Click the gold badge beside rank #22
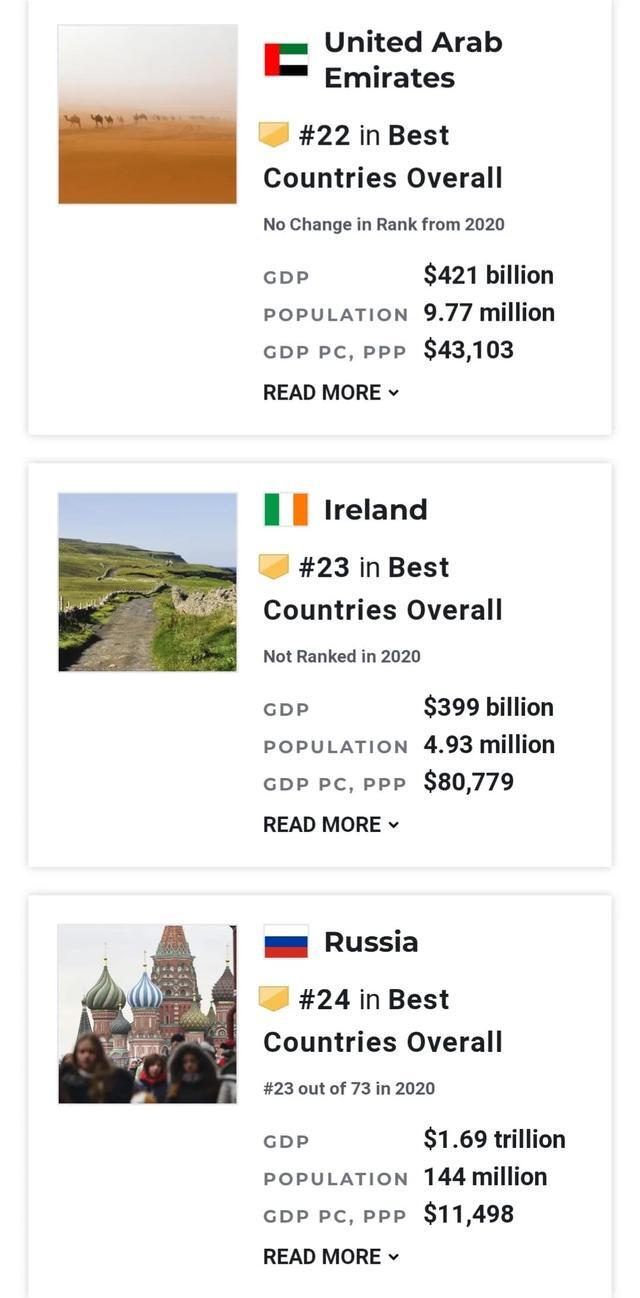Screen dimensions: 640x1298 tap(274, 135)
